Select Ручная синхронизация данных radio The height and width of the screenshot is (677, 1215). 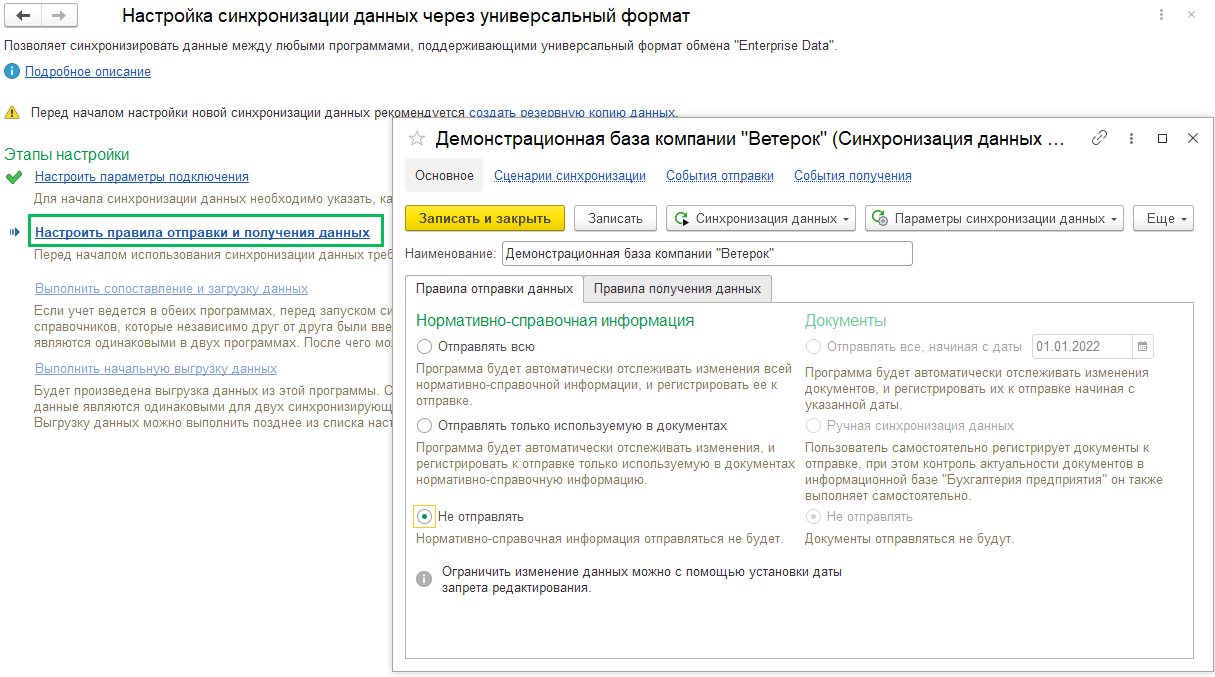coord(814,425)
